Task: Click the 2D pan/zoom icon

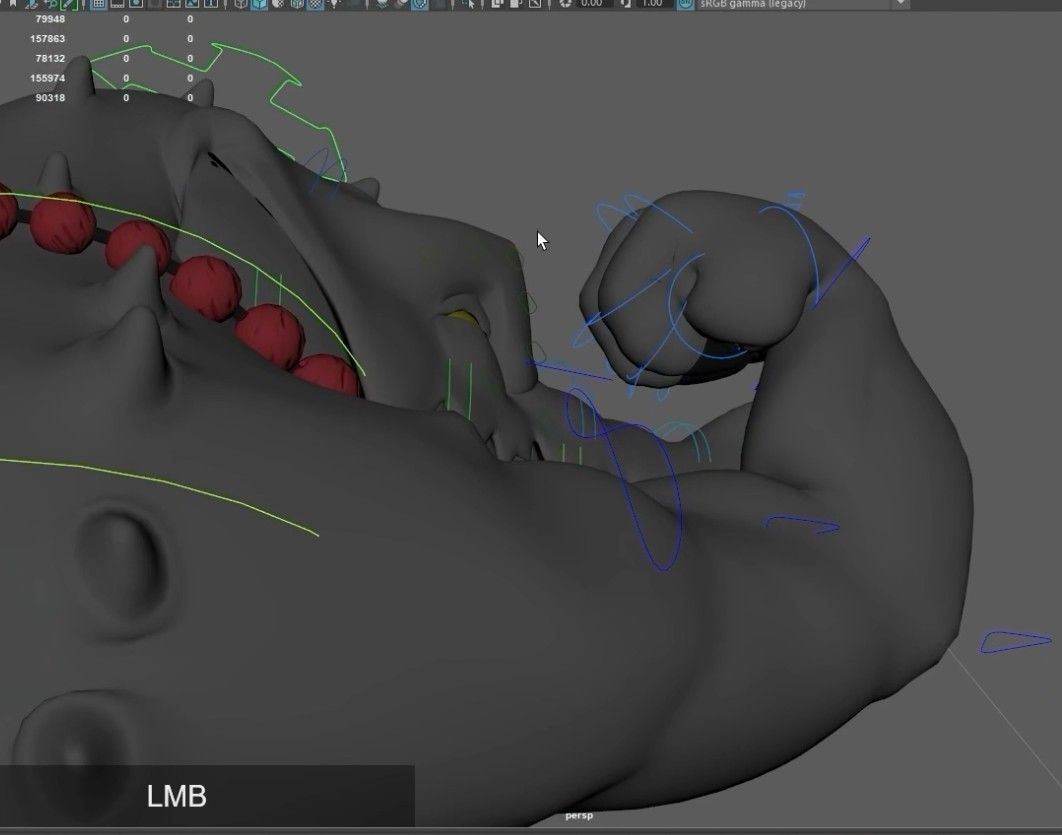Action: tap(52, 4)
